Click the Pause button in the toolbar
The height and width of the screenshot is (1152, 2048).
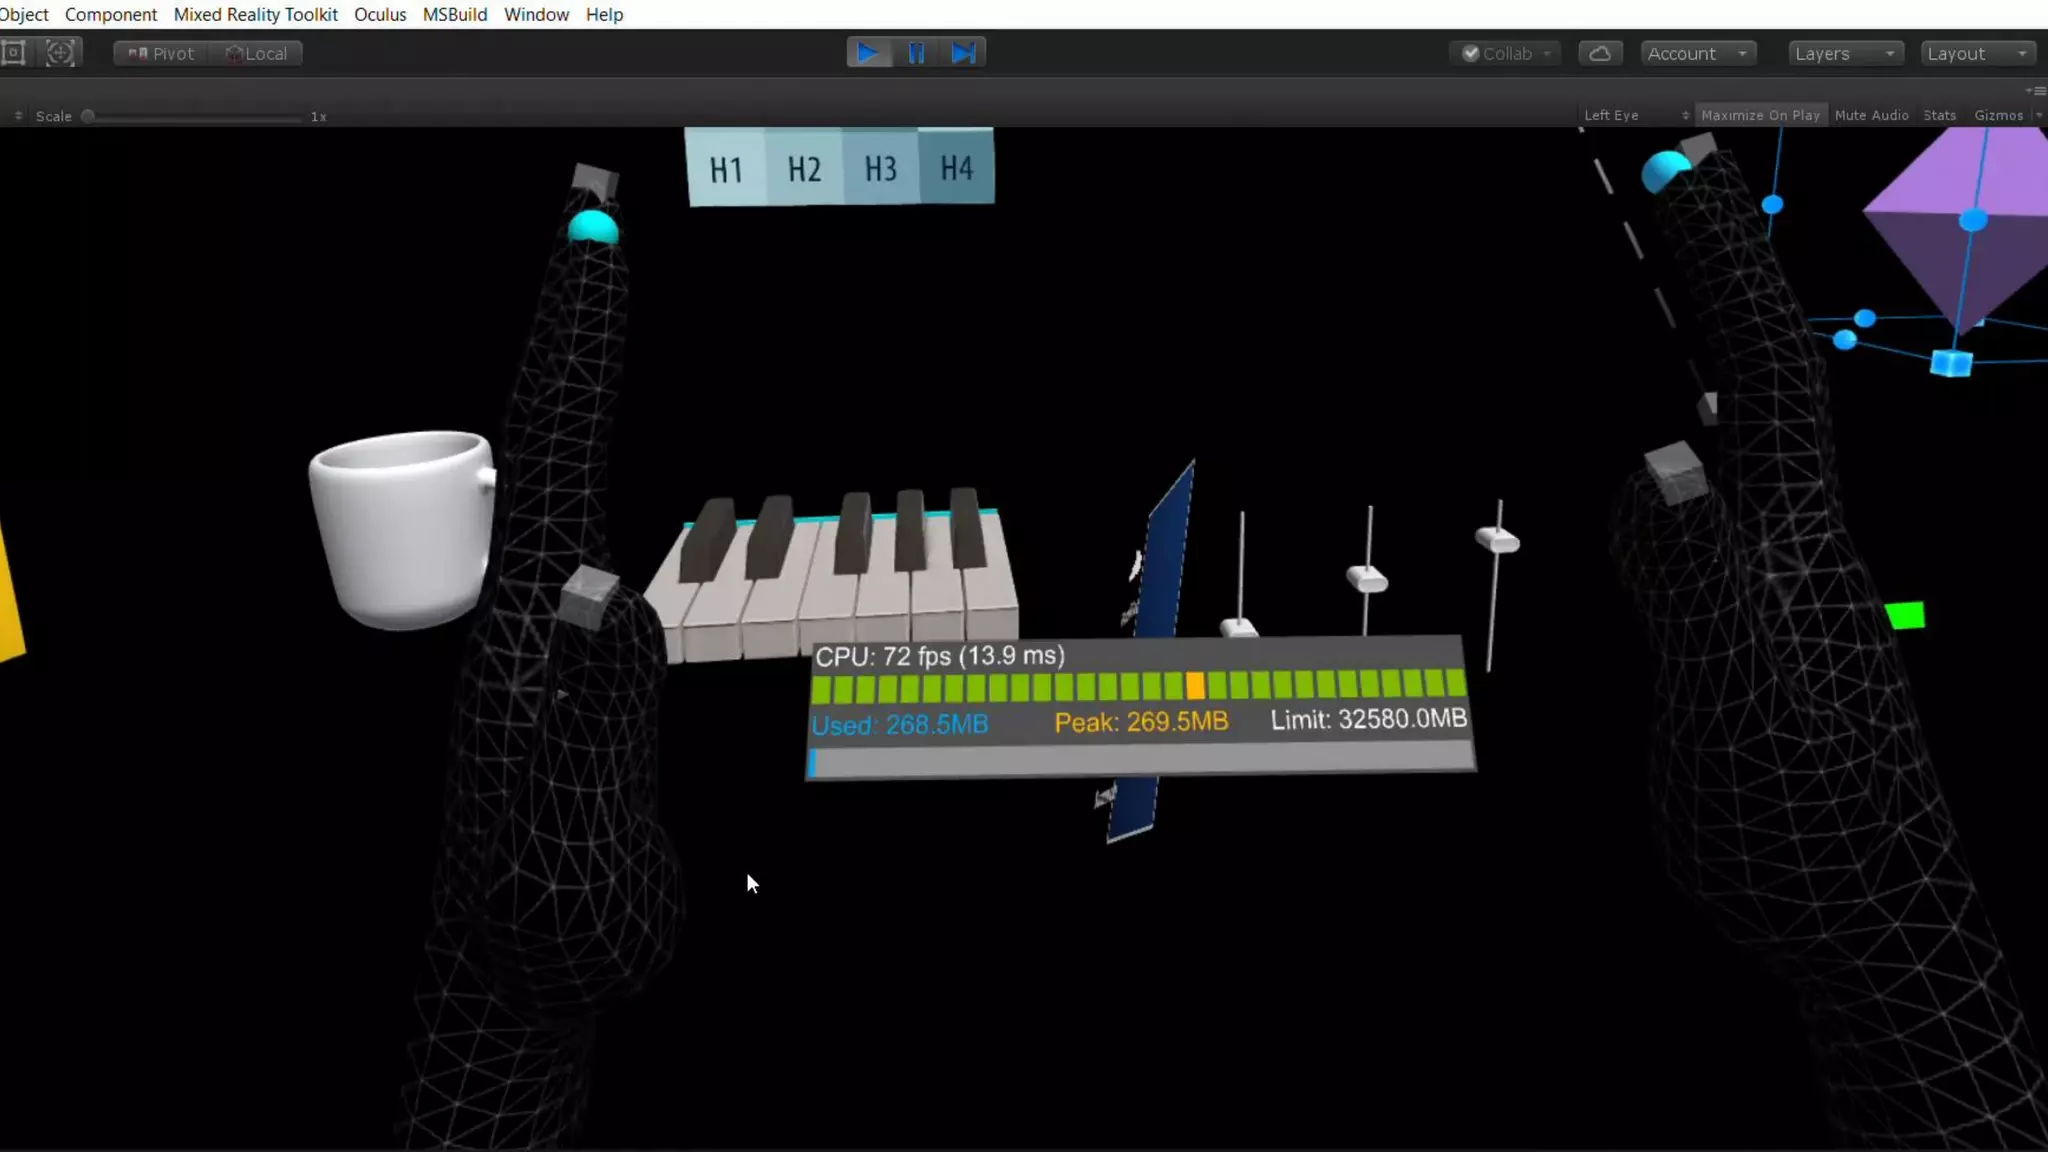click(x=916, y=53)
